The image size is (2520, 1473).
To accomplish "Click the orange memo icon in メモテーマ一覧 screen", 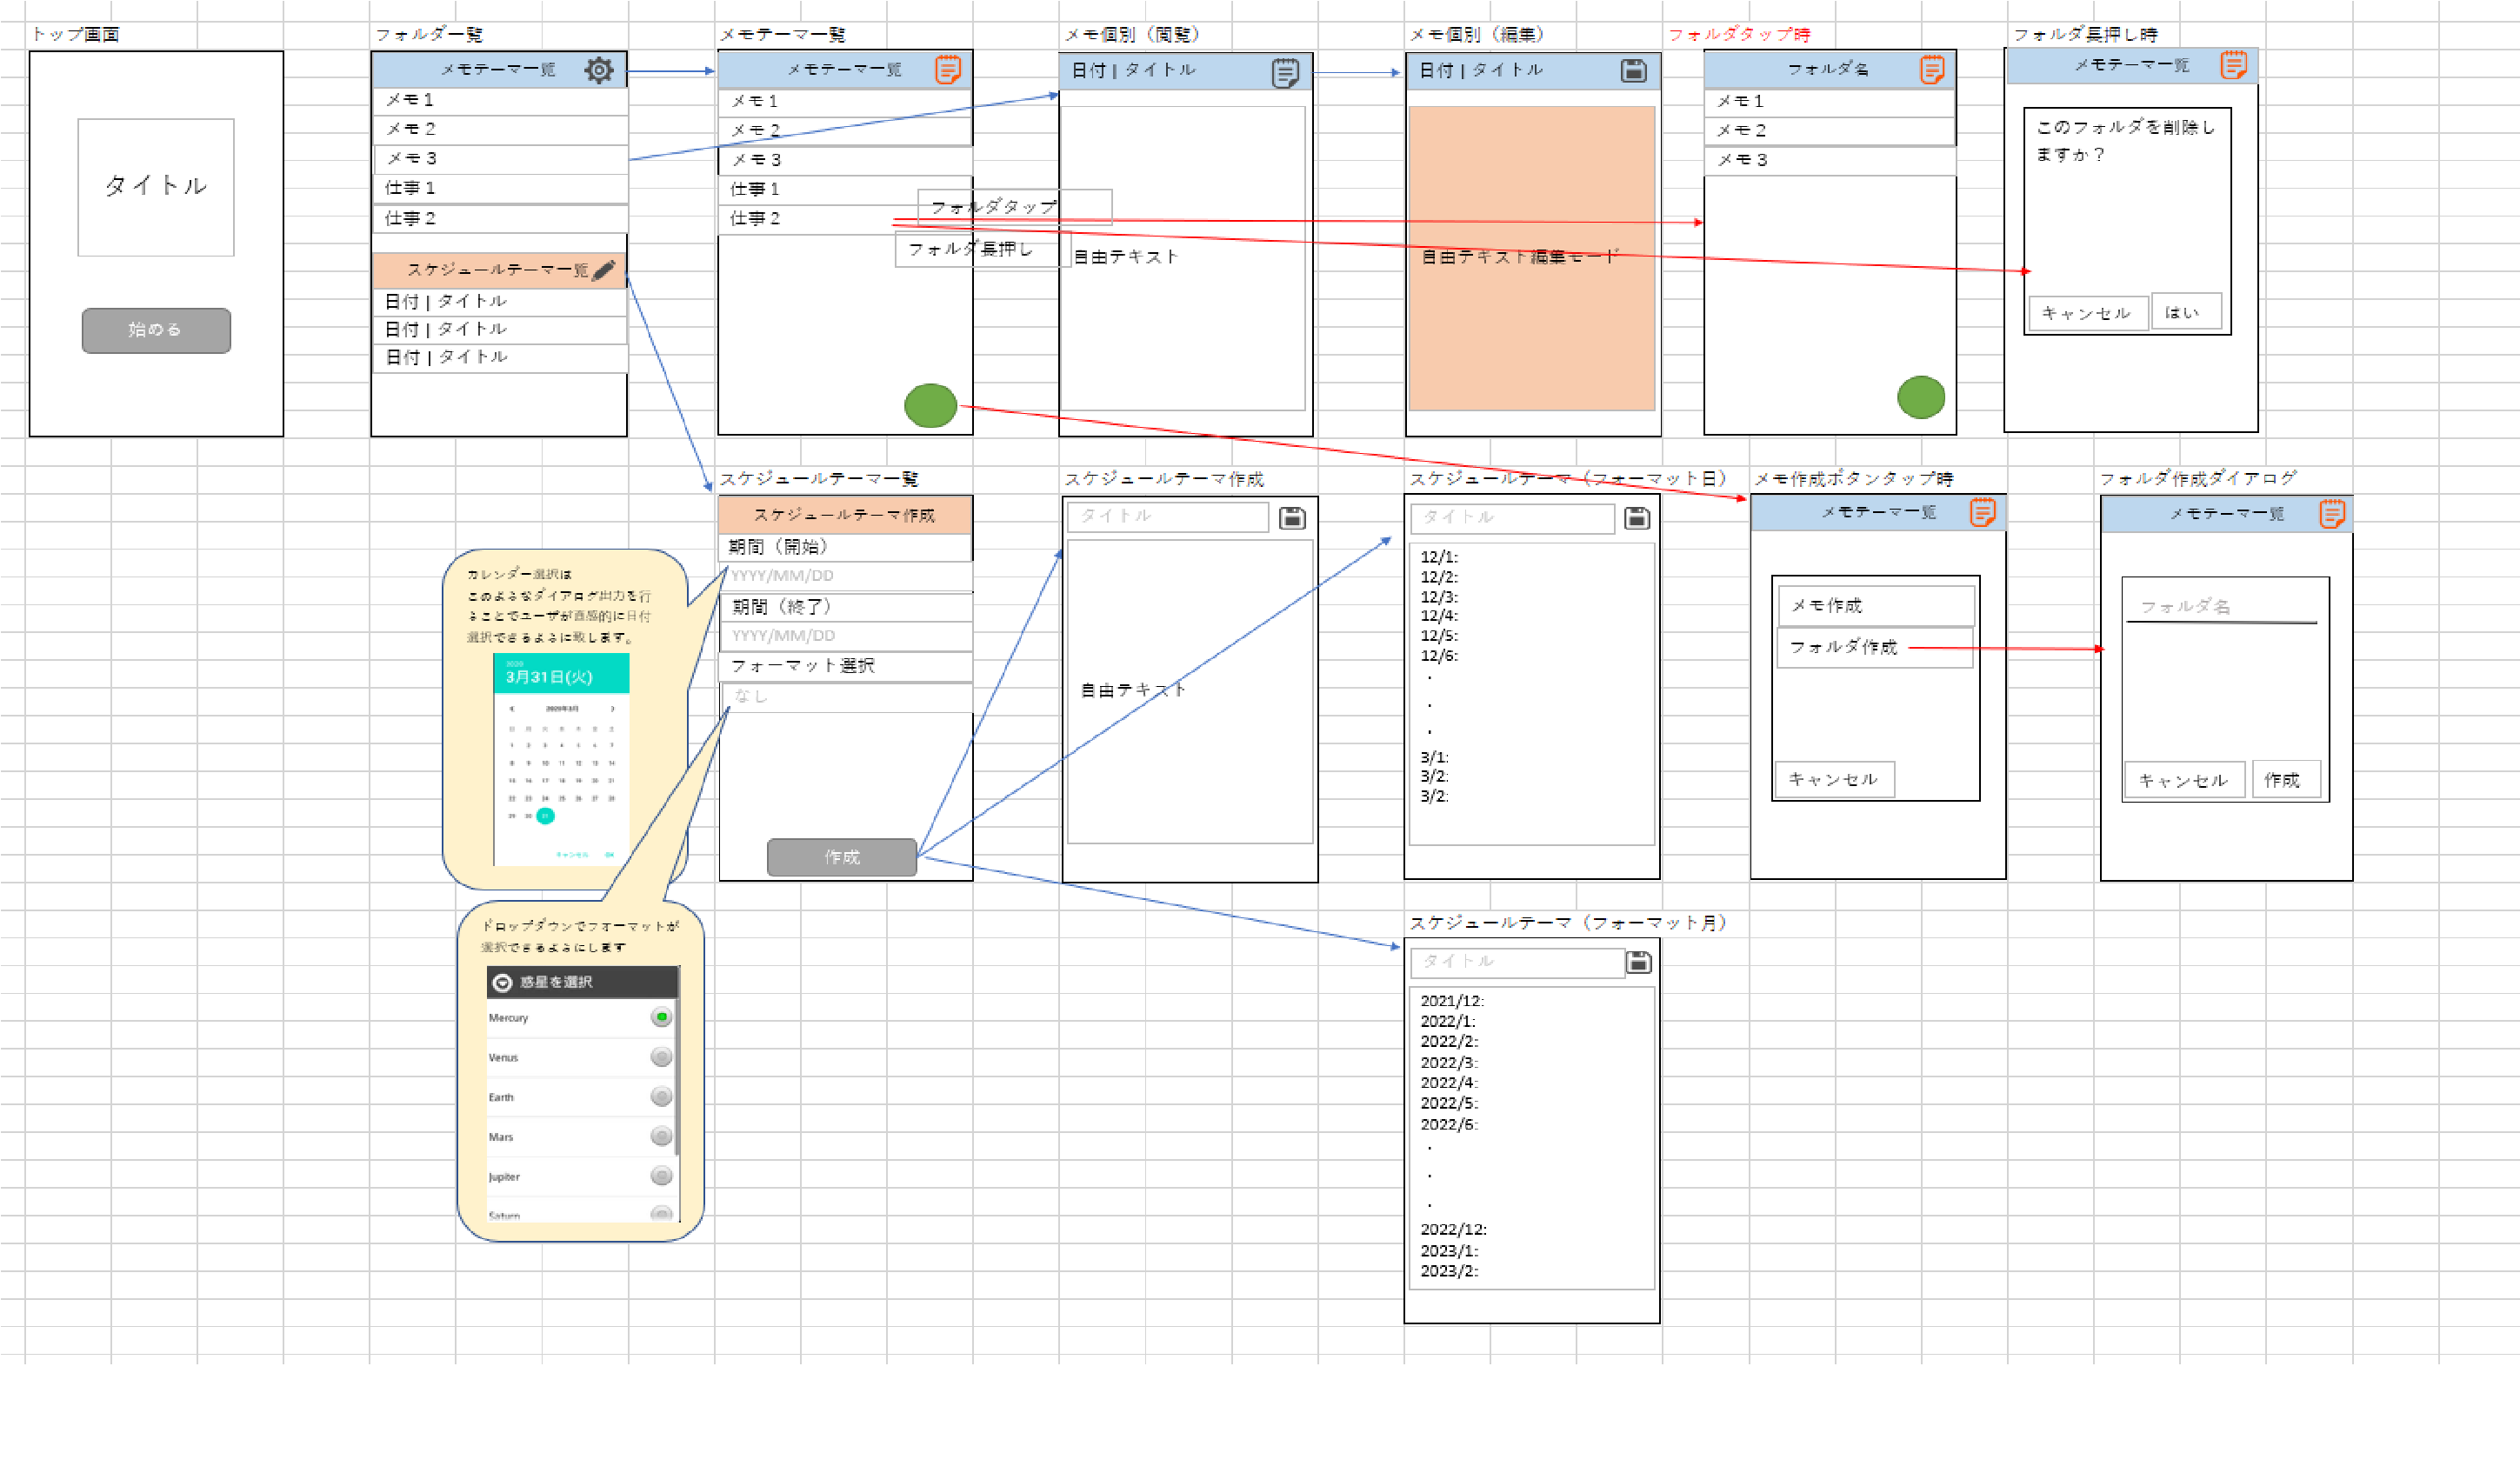I will [x=947, y=70].
